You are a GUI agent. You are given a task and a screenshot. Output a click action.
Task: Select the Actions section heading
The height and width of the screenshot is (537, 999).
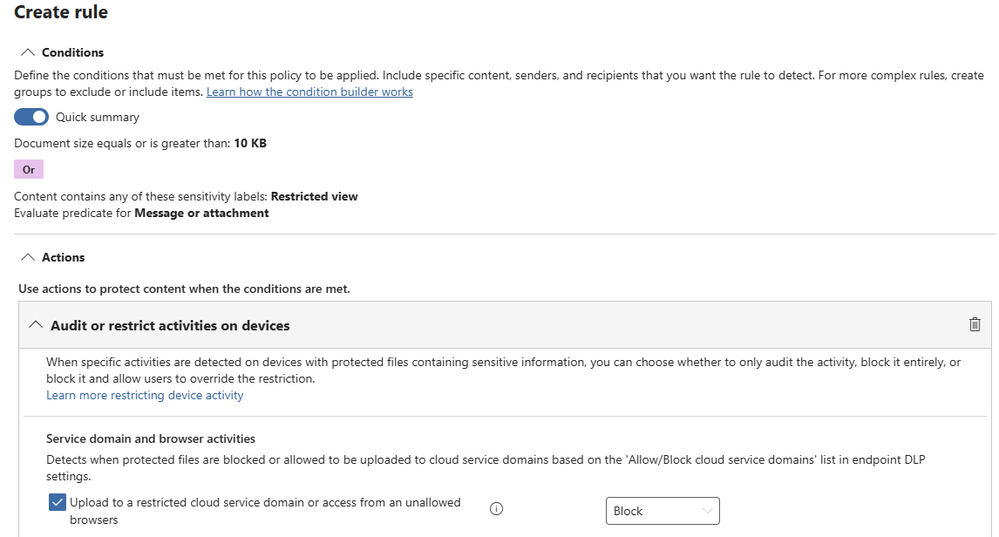coord(63,258)
